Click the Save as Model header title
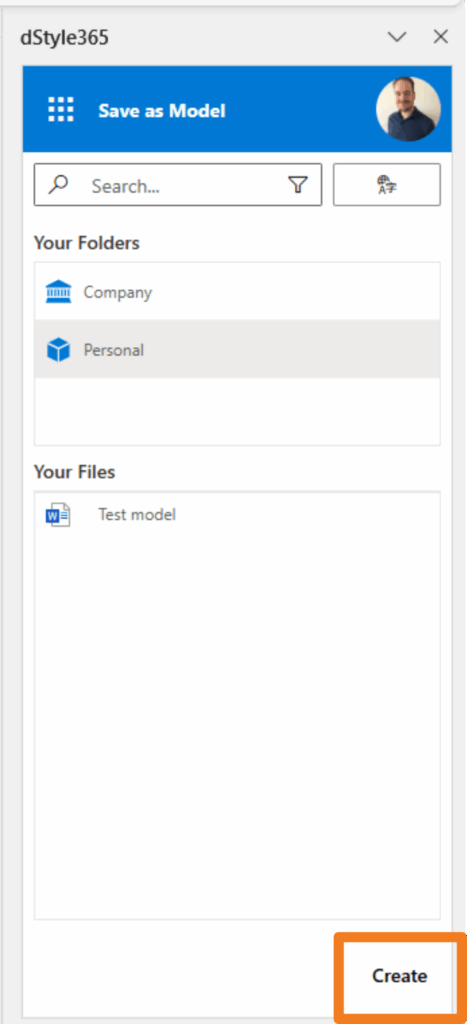The width and height of the screenshot is (467, 1024). click(162, 111)
